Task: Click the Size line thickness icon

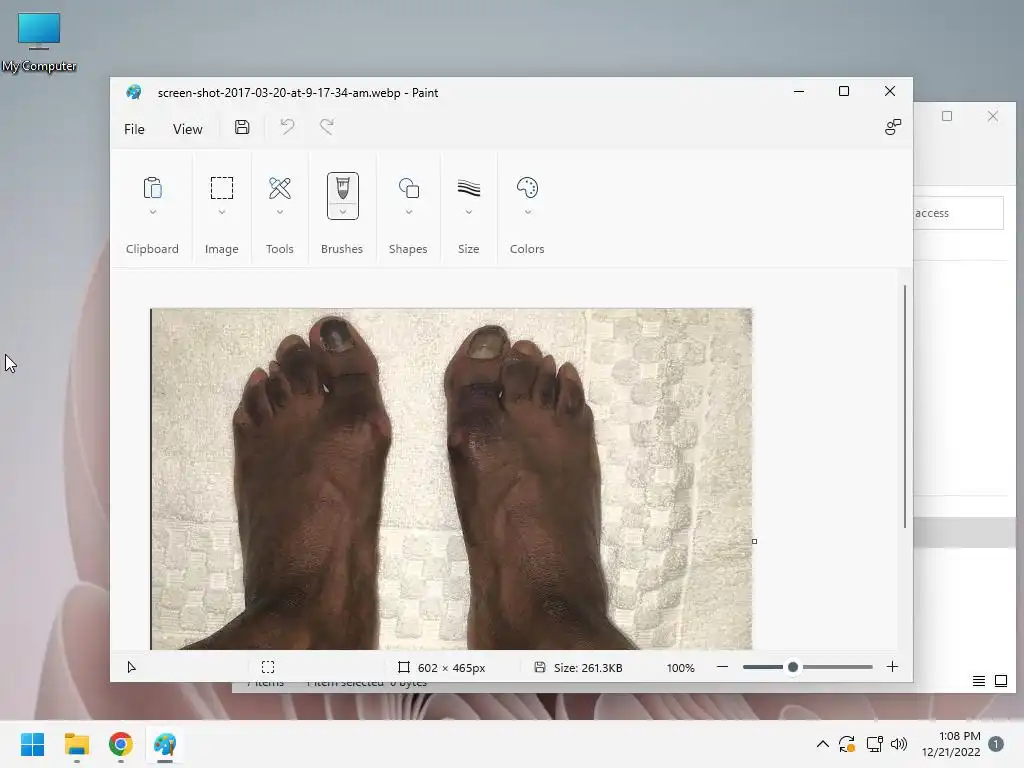Action: (468, 188)
